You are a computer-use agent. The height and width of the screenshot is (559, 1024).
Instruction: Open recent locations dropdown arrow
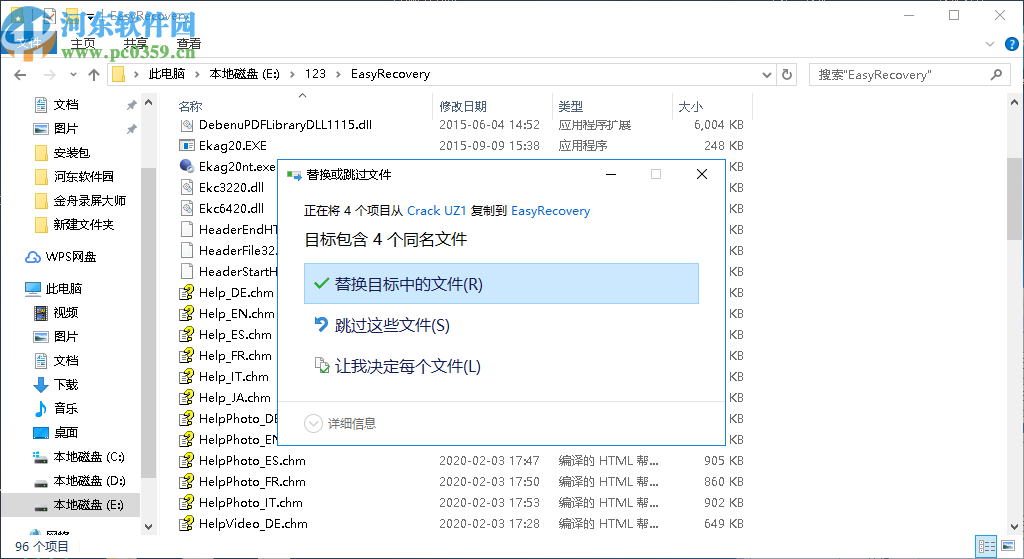(x=73, y=74)
